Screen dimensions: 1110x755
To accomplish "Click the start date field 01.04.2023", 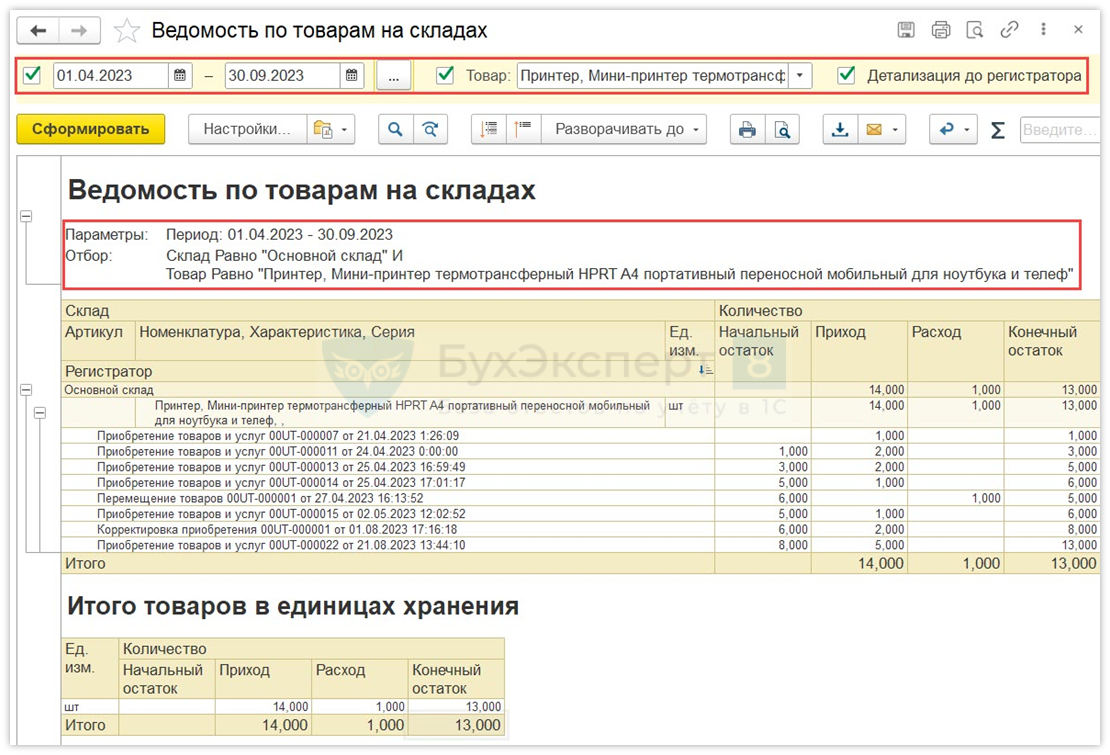I will pyautogui.click(x=110, y=75).
